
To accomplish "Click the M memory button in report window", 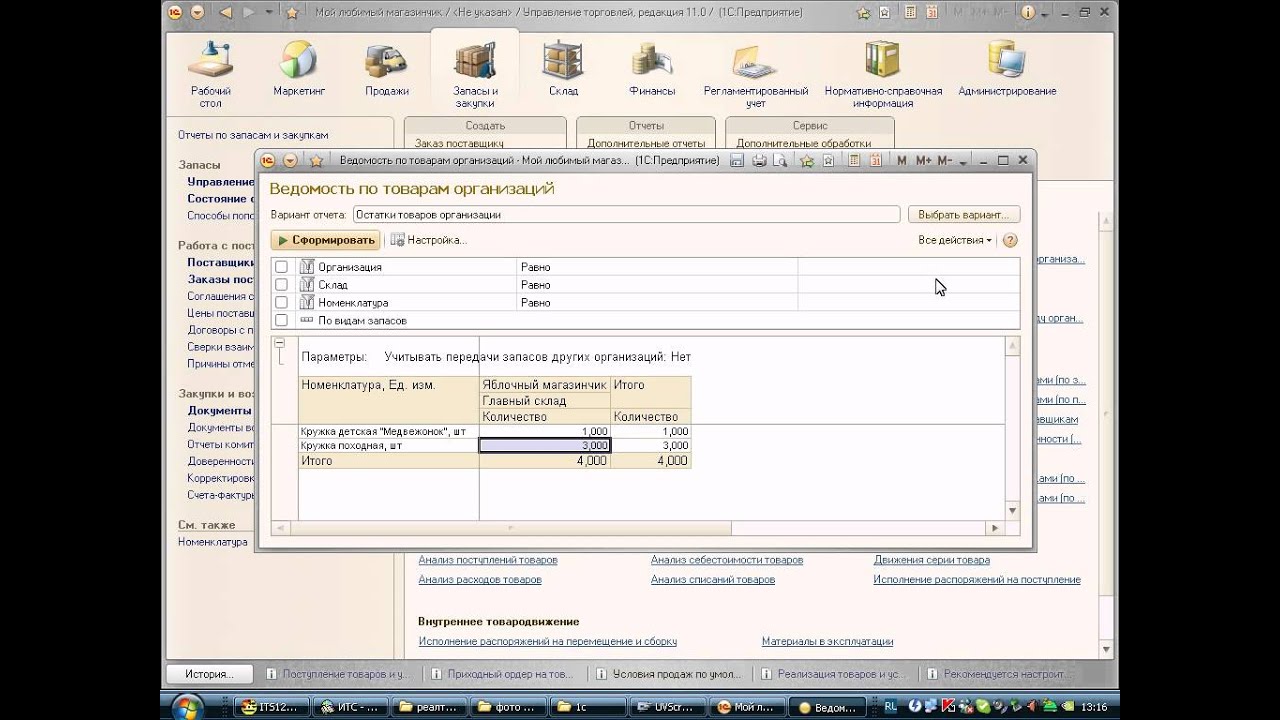I will 902,160.
